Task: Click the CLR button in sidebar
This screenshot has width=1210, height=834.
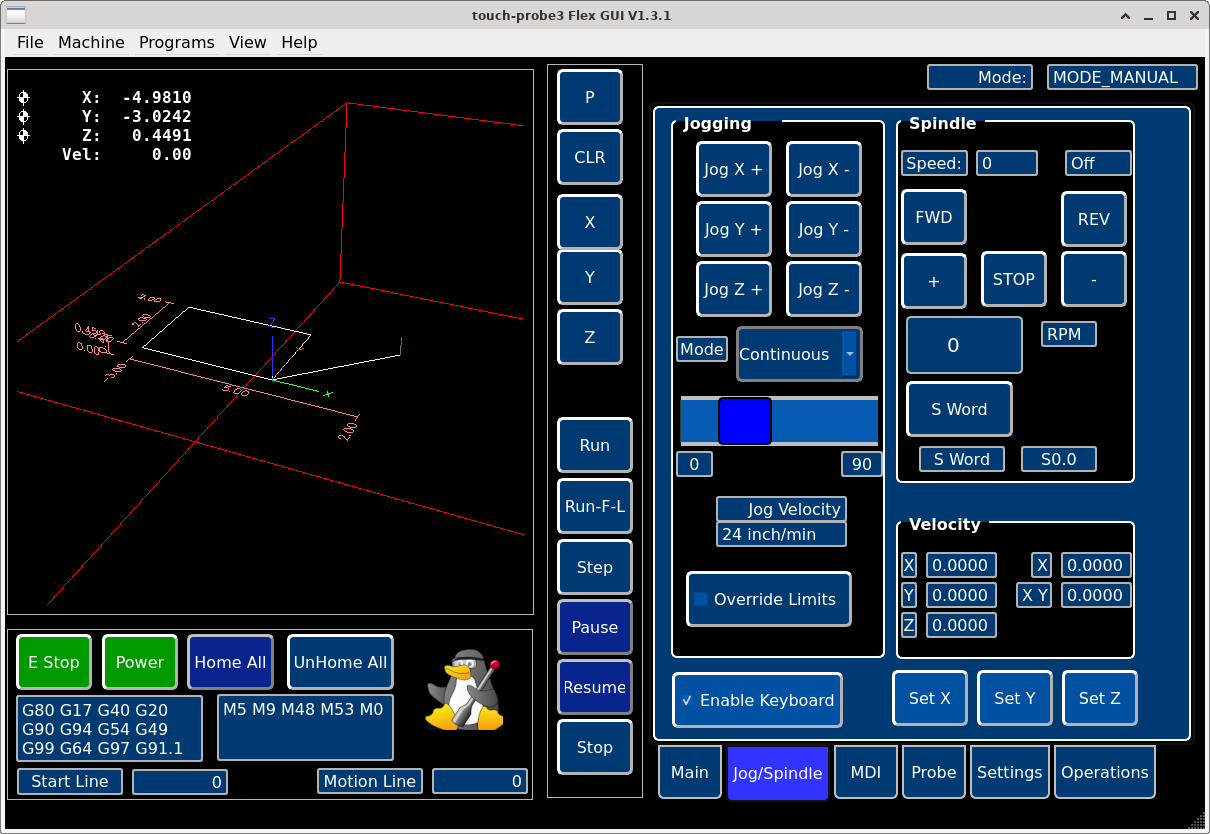Action: 589,157
